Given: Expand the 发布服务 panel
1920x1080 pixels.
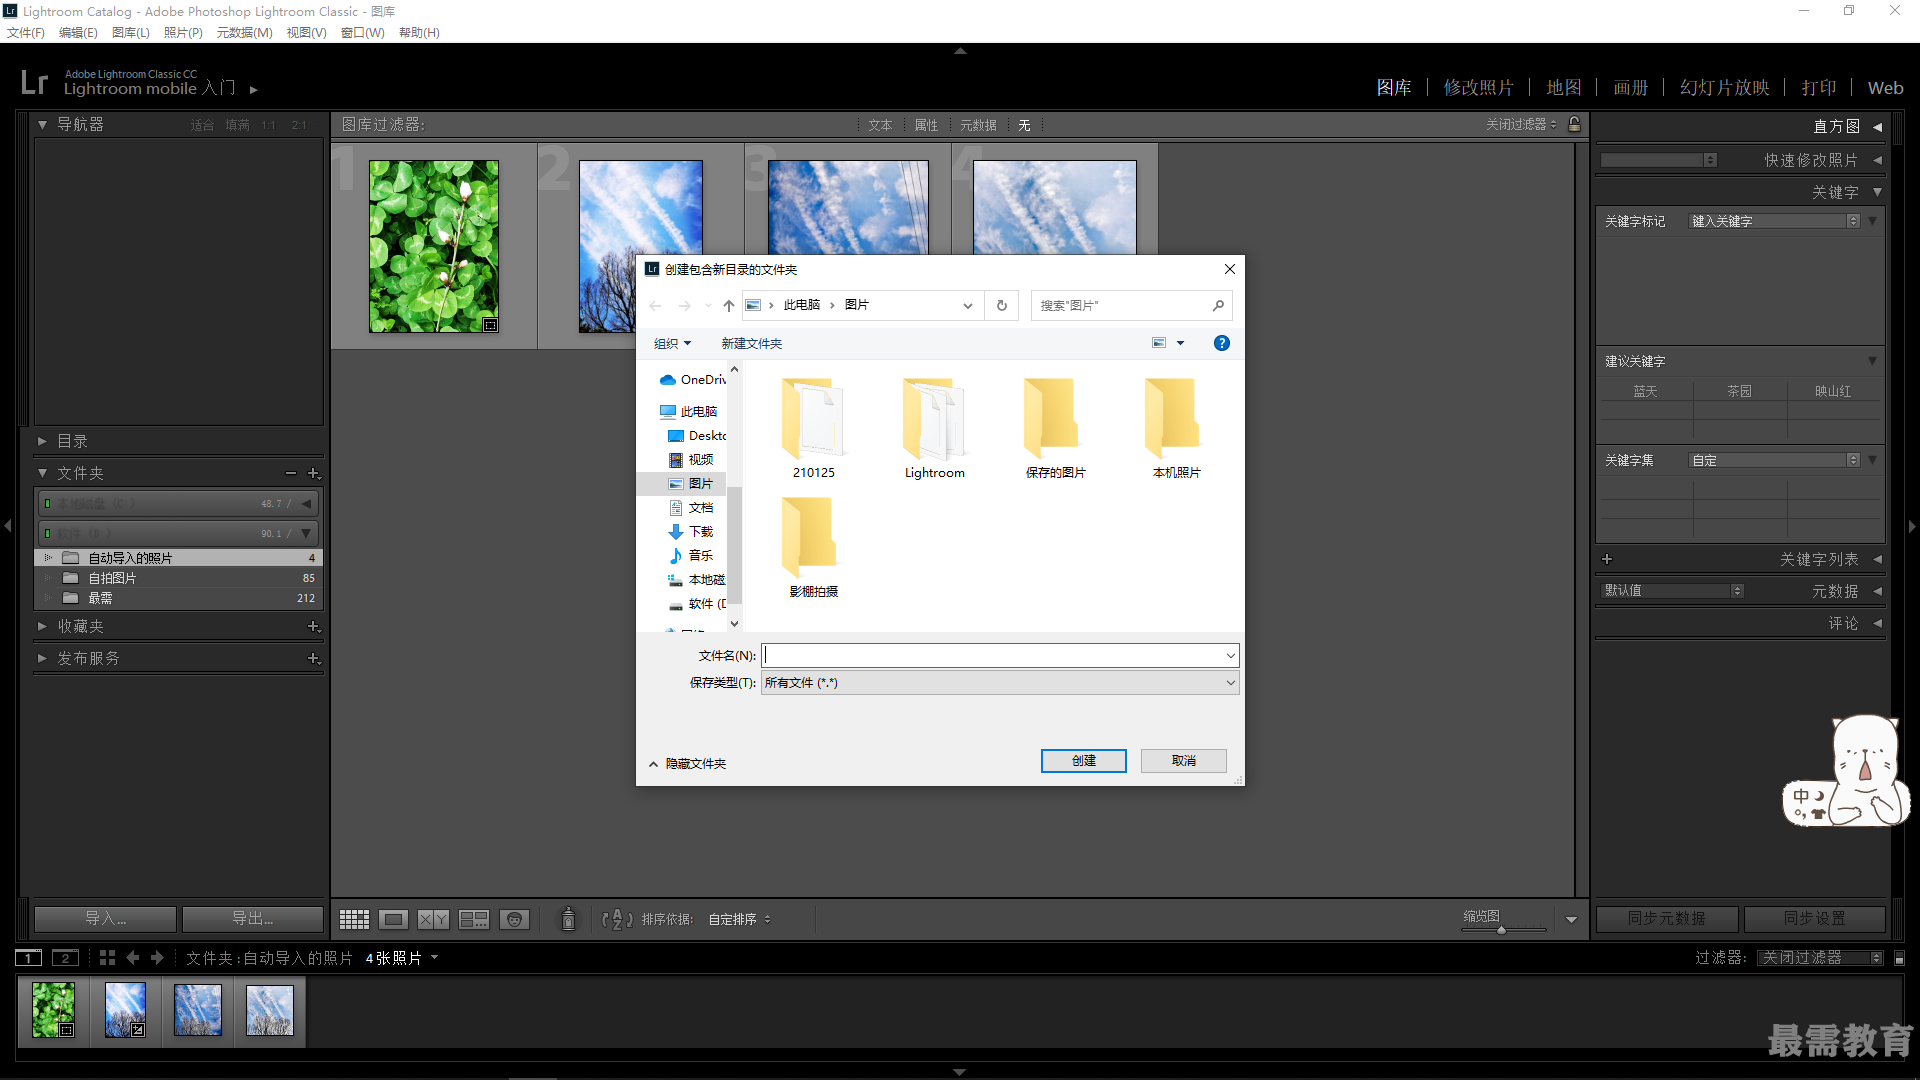Looking at the screenshot, I should (43, 658).
